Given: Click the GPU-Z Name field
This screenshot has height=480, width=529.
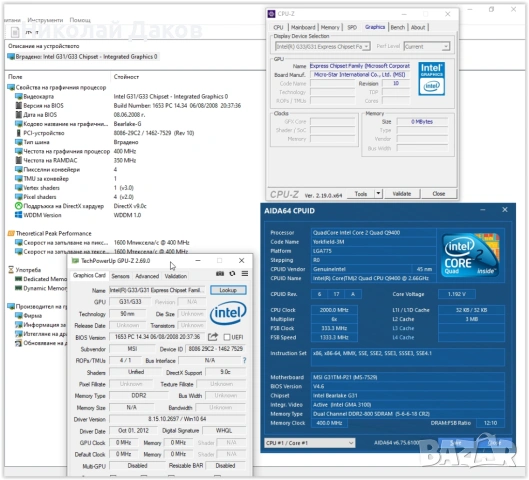Looking at the screenshot, I should tap(157, 290).
